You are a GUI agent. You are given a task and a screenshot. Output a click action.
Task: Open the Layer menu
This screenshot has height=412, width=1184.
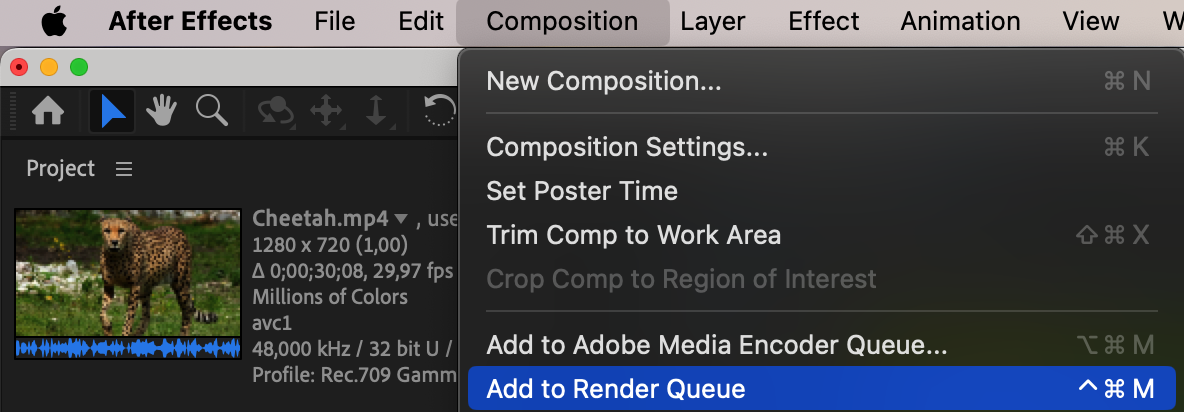pos(712,21)
